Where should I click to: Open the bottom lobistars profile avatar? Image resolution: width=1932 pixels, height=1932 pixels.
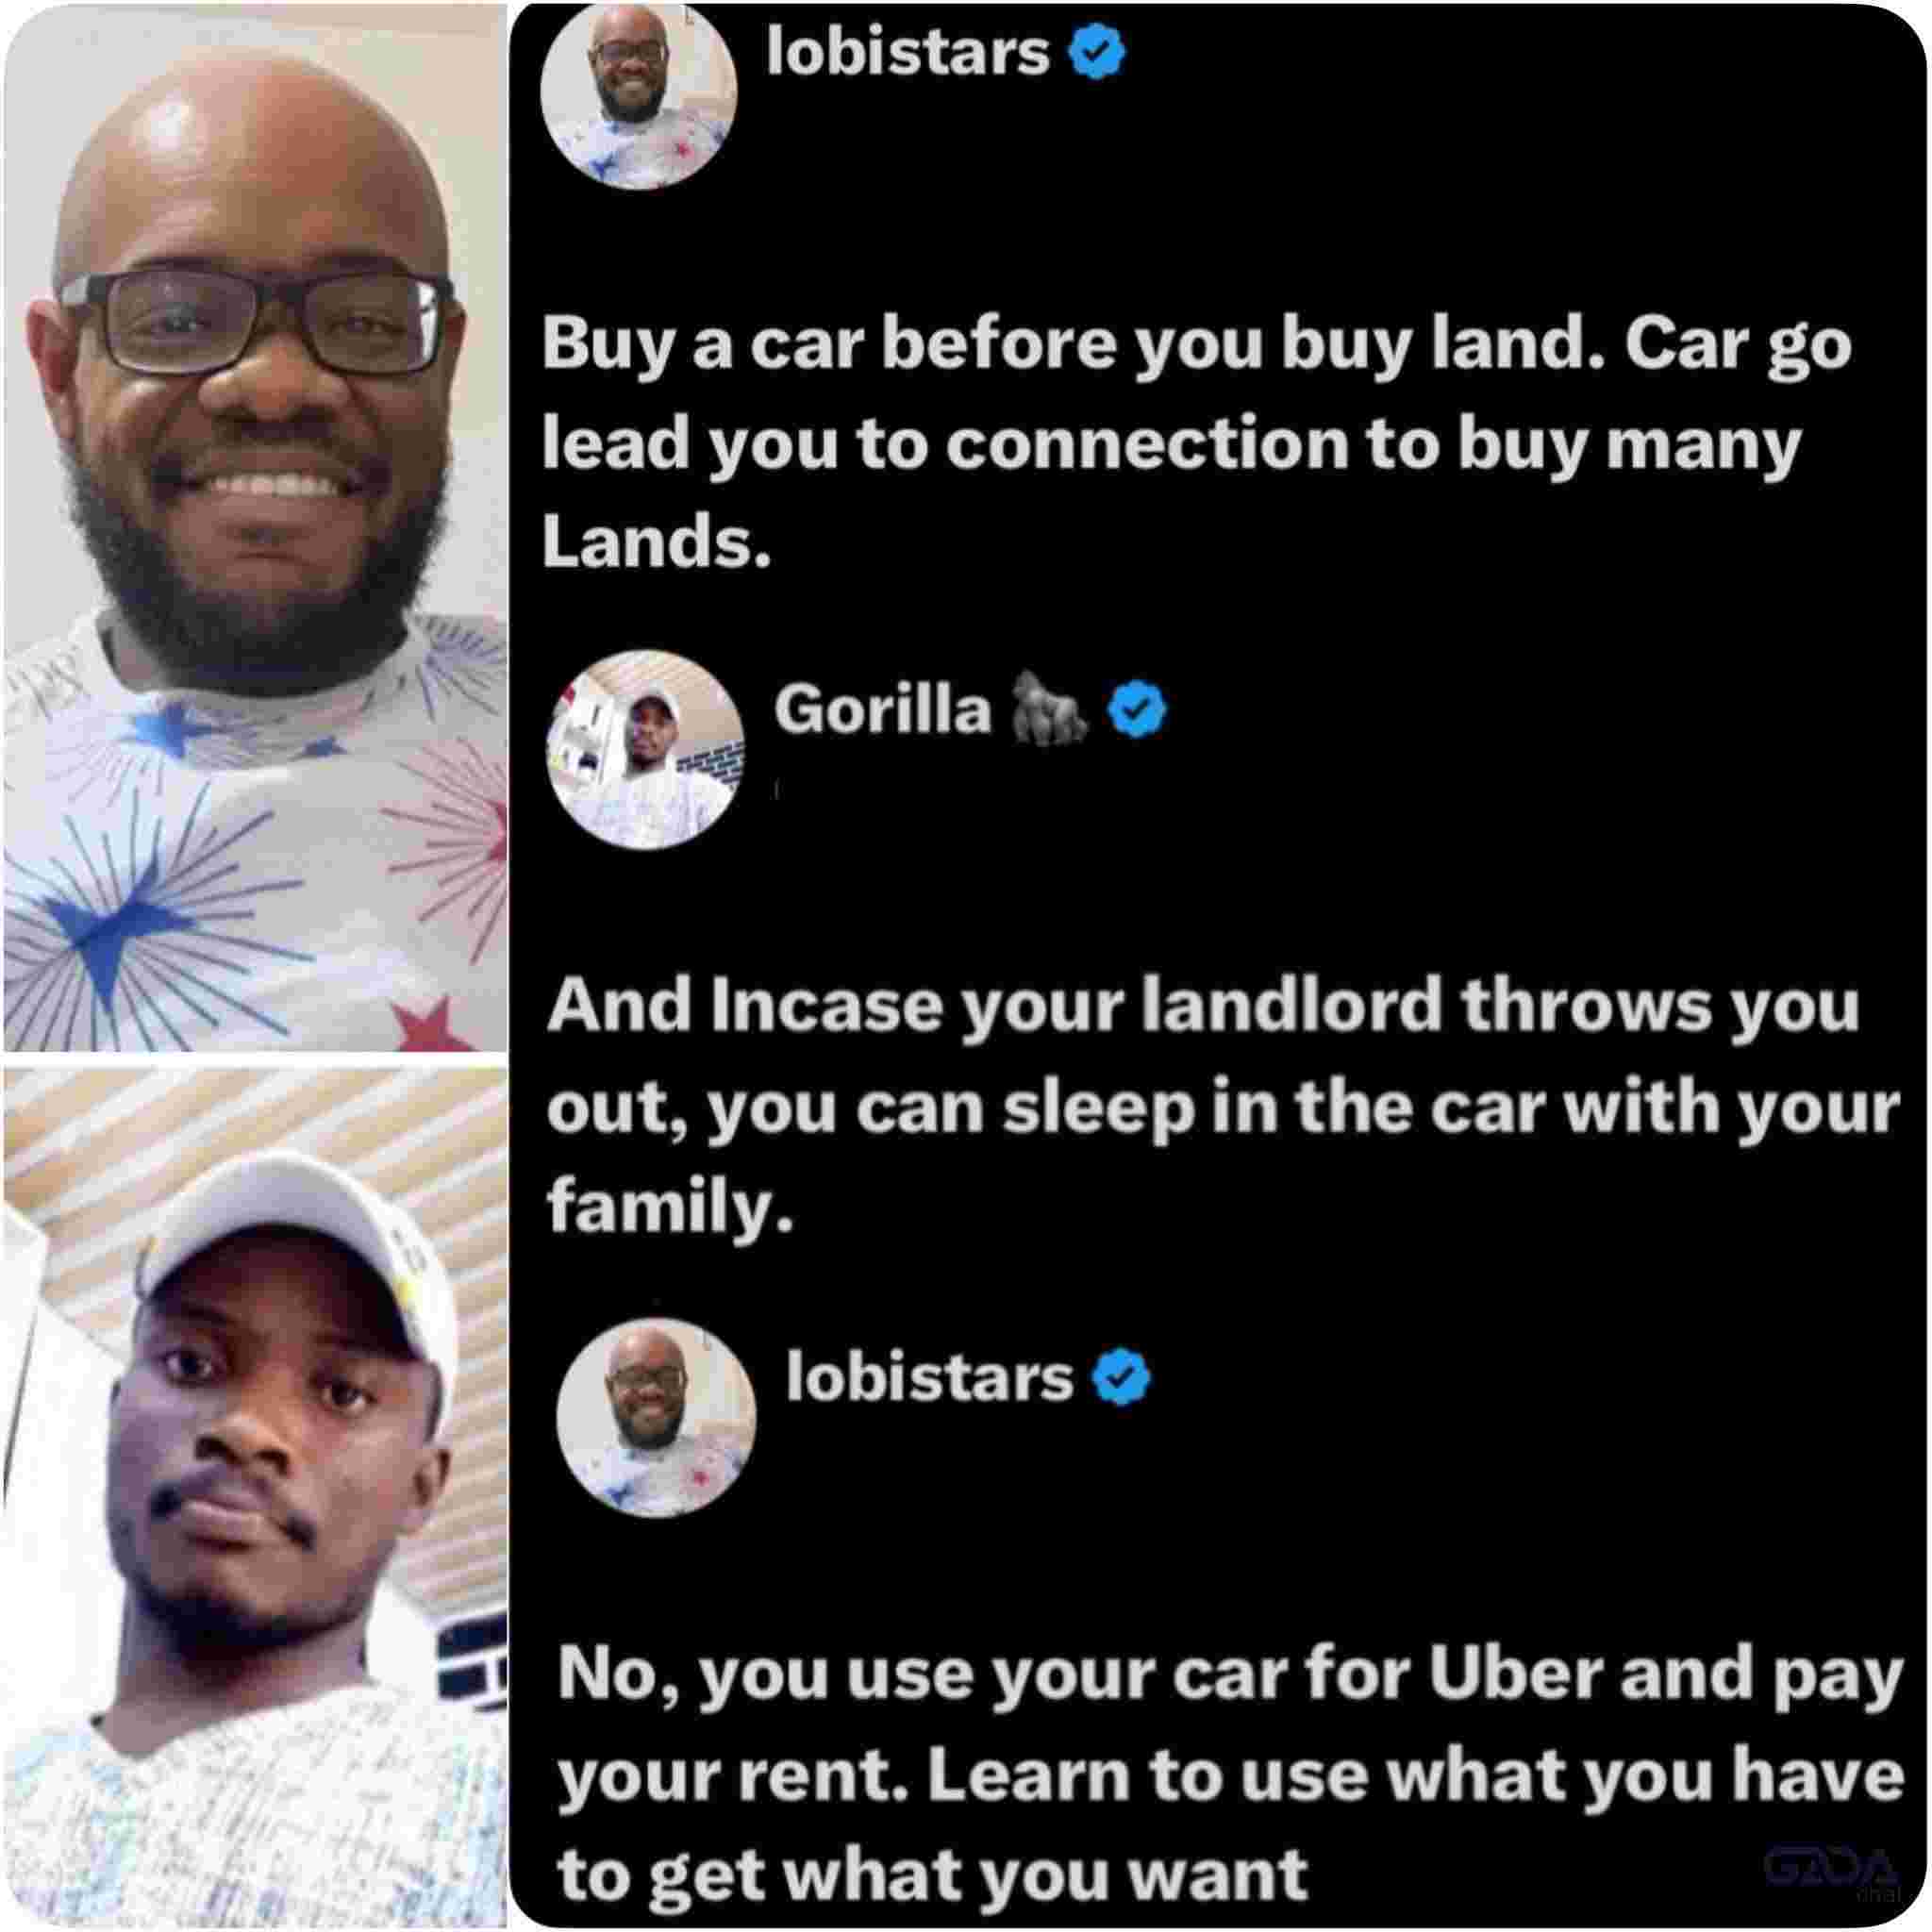pos(656,1417)
